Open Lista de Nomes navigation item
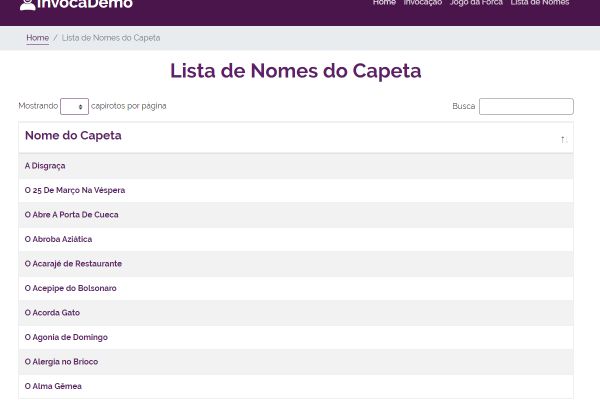This screenshot has height=400, width=600. click(540, 3)
